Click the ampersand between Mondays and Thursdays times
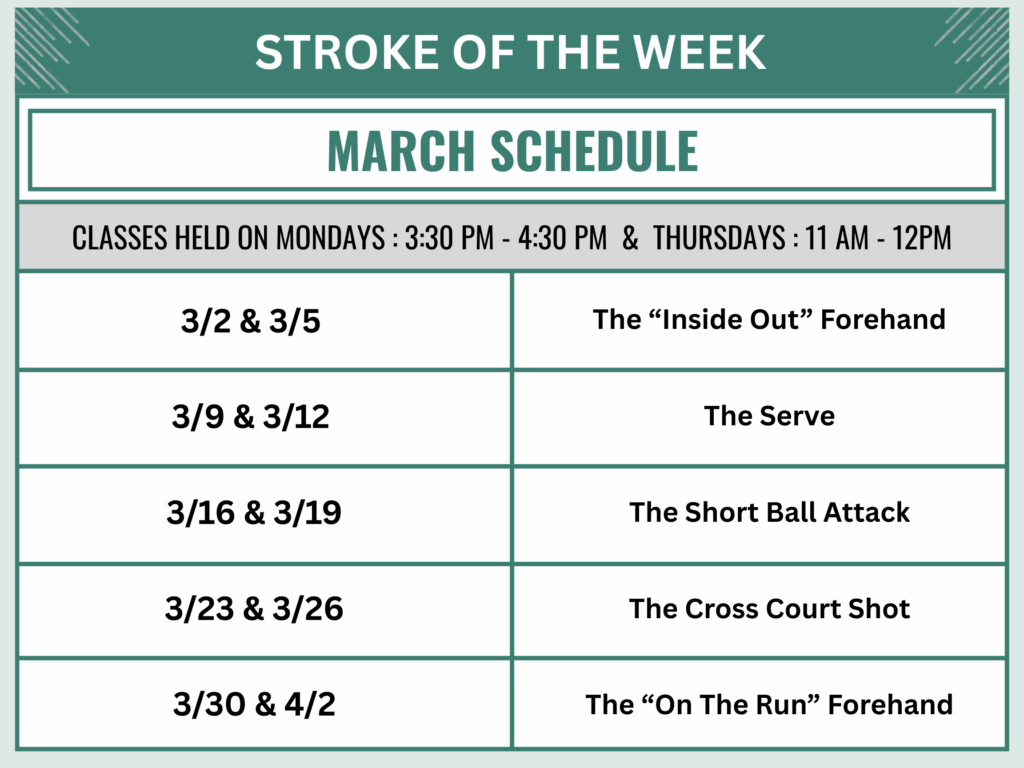1024x768 pixels. pyautogui.click(x=630, y=238)
